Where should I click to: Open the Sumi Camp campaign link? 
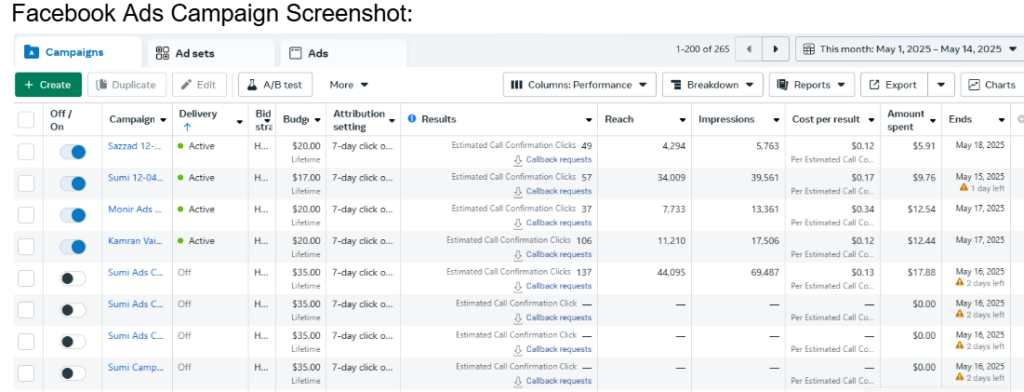tap(135, 368)
